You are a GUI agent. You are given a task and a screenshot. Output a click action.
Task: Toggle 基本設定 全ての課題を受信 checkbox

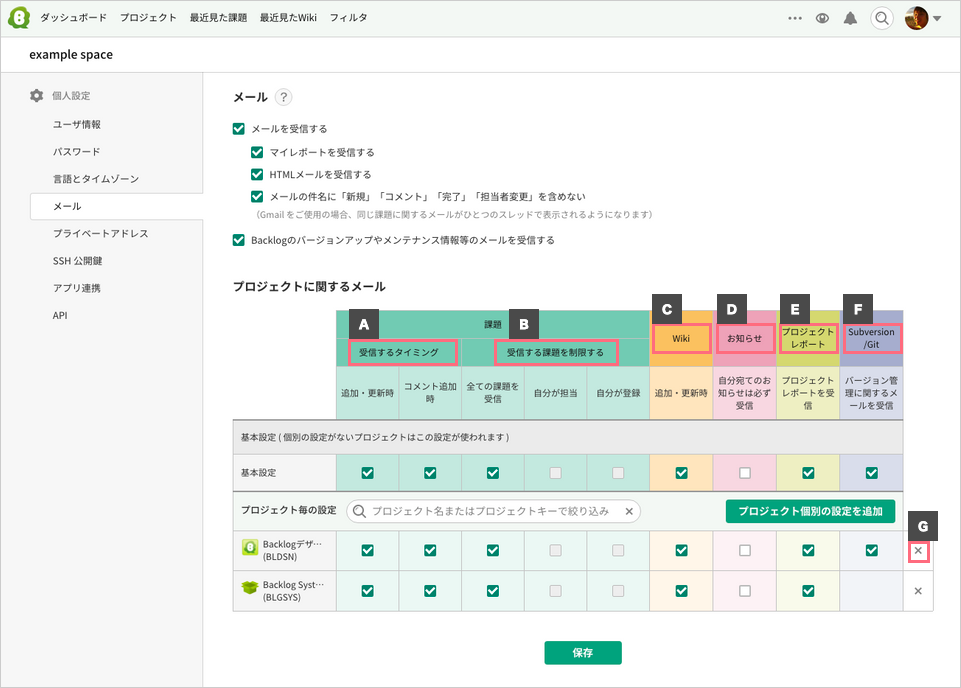click(x=493, y=473)
